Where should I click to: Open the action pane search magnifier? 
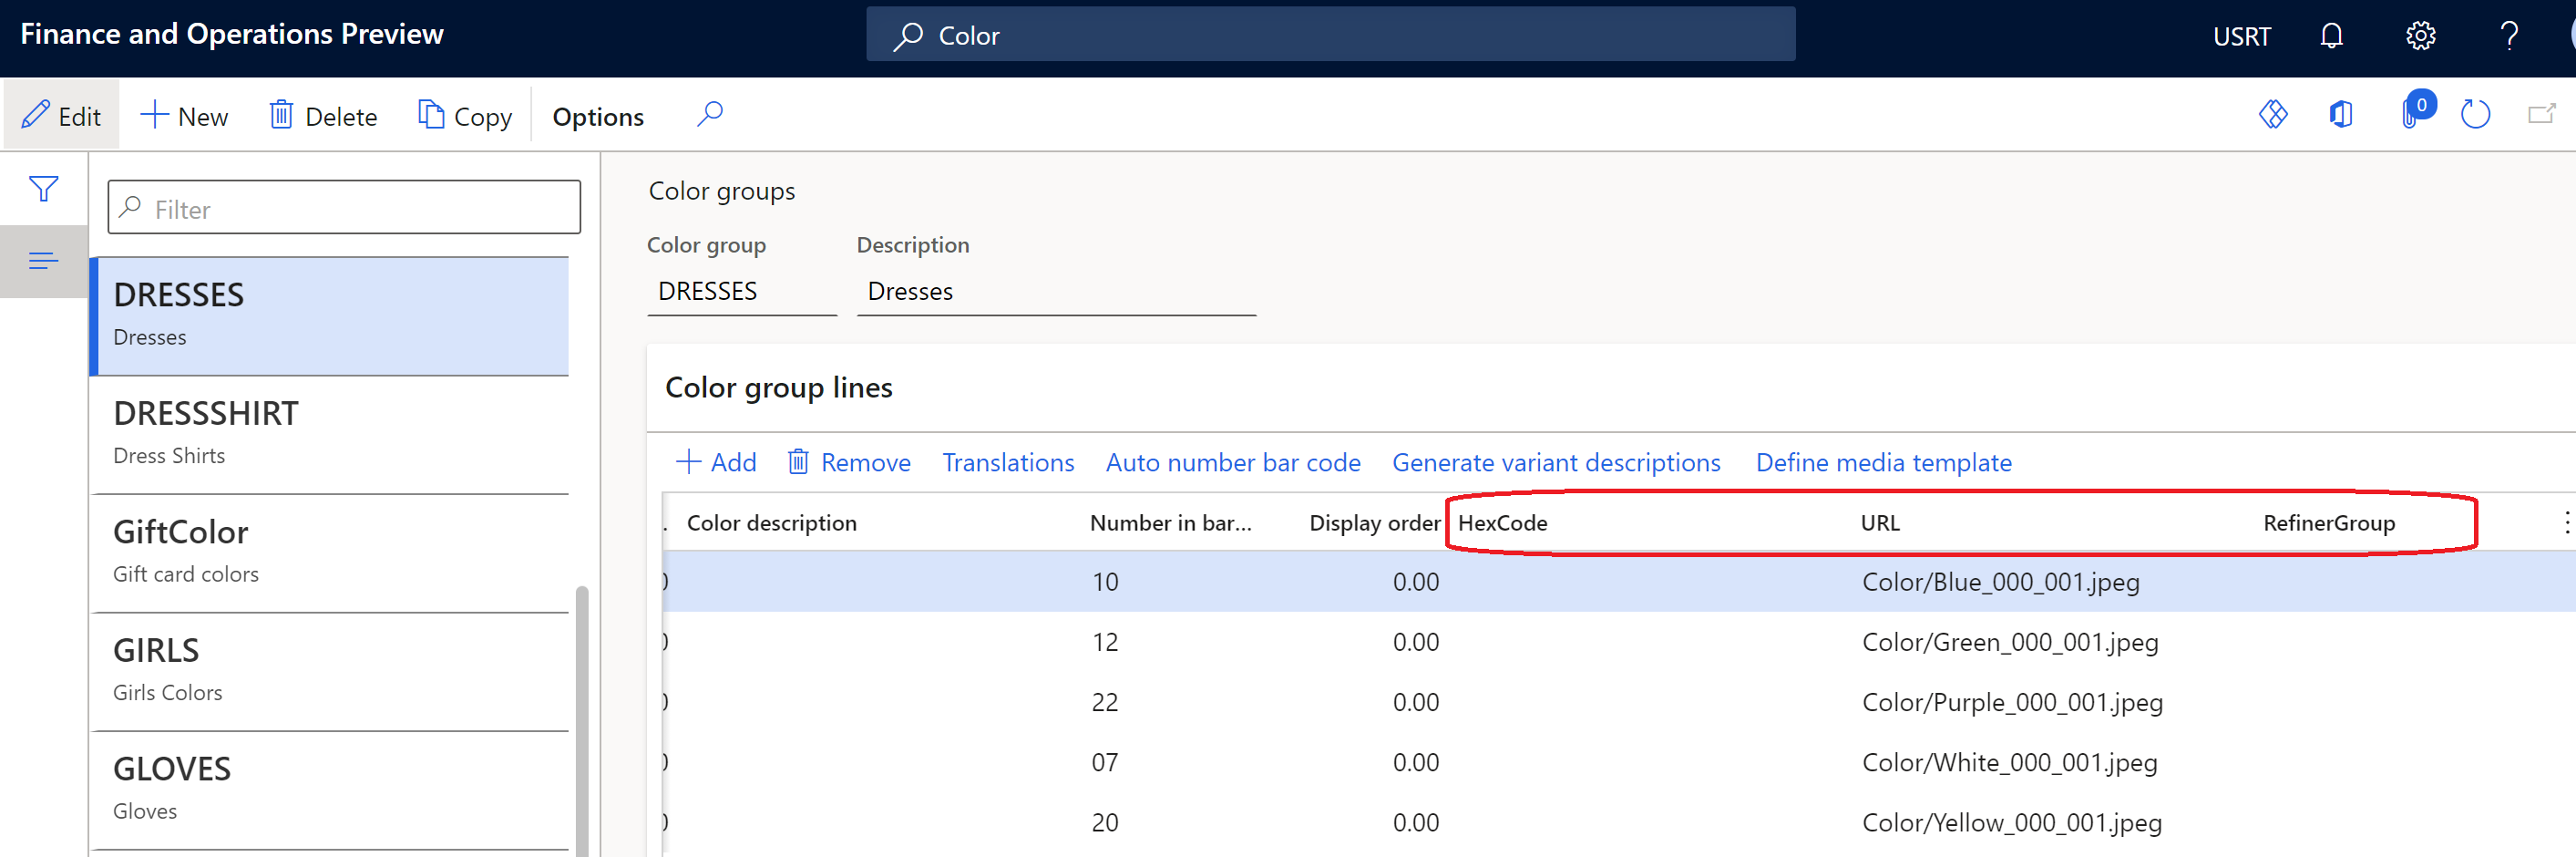709,113
